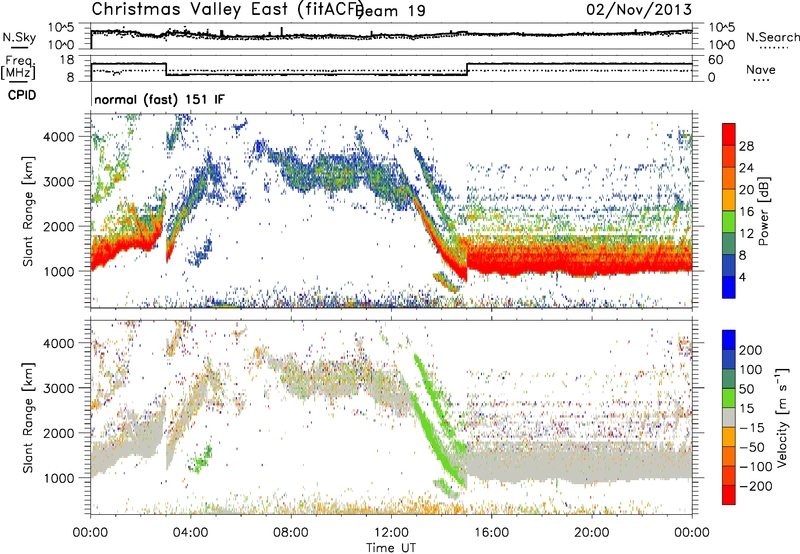Click the '3000' tick on power panel axis

pos(59,182)
